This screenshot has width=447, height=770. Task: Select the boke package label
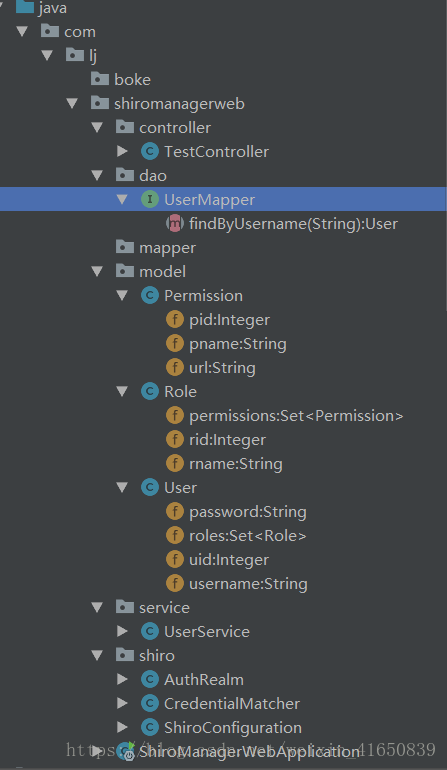coord(133,80)
